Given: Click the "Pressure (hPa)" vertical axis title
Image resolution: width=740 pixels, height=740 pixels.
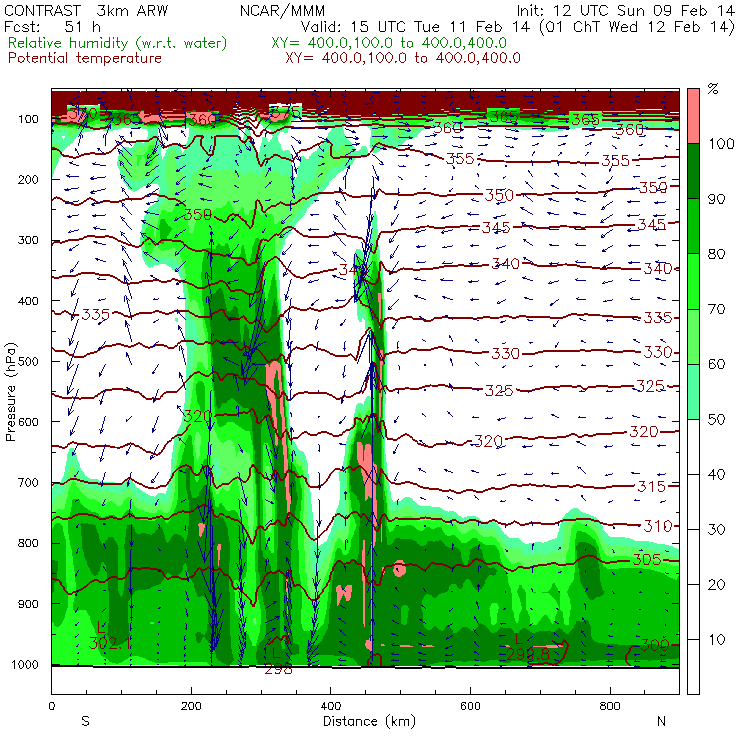Looking at the screenshot, I should pos(10,392).
